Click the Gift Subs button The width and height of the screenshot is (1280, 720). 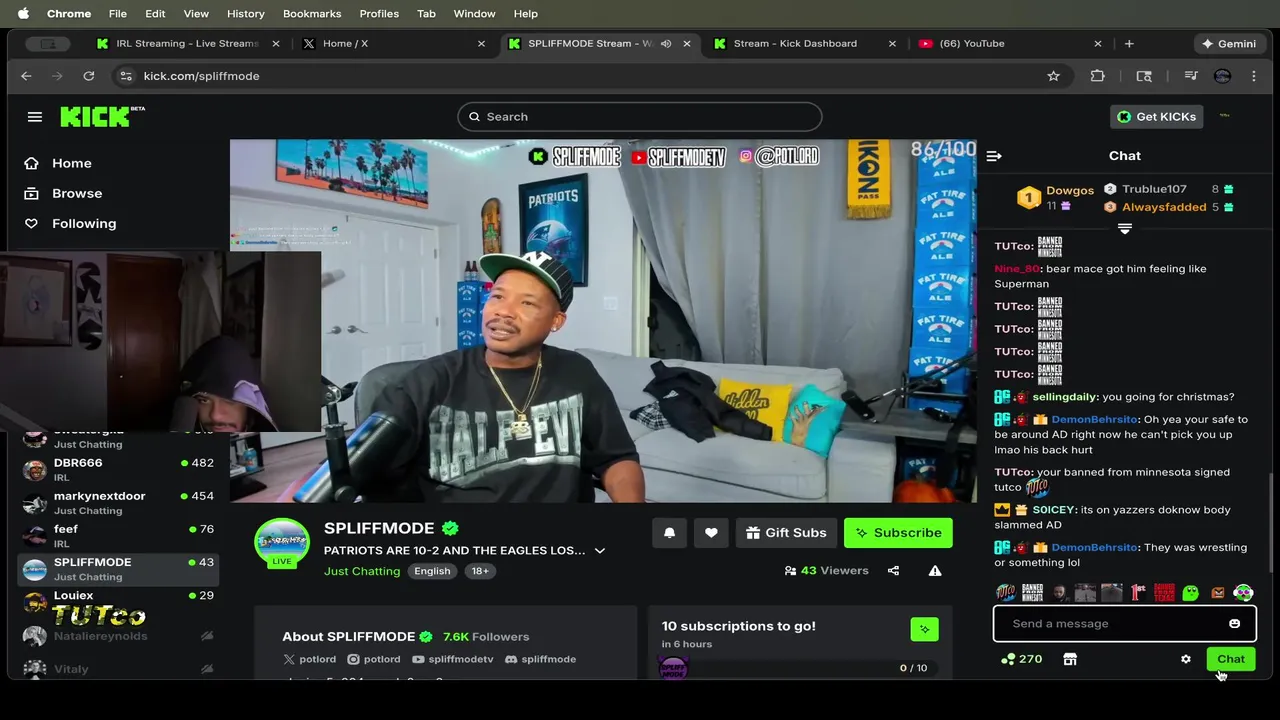pos(786,533)
